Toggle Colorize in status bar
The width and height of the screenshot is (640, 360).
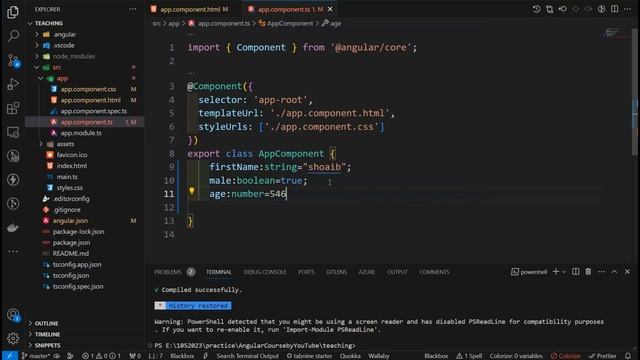tap(565, 356)
